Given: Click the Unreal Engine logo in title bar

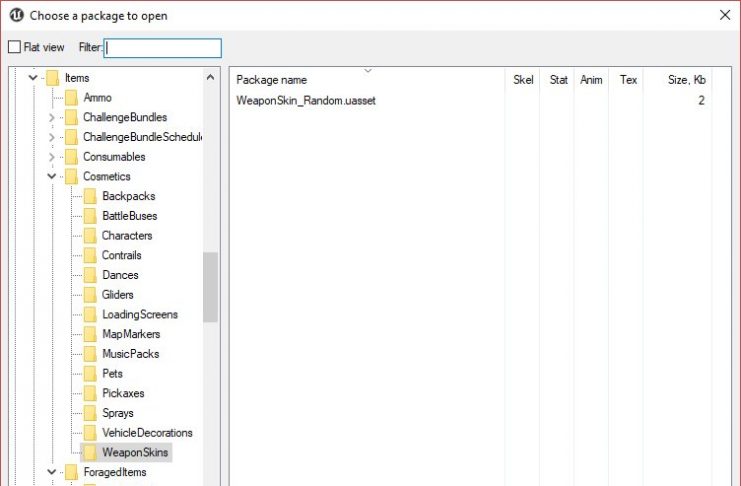Looking at the screenshot, I should click(x=17, y=15).
